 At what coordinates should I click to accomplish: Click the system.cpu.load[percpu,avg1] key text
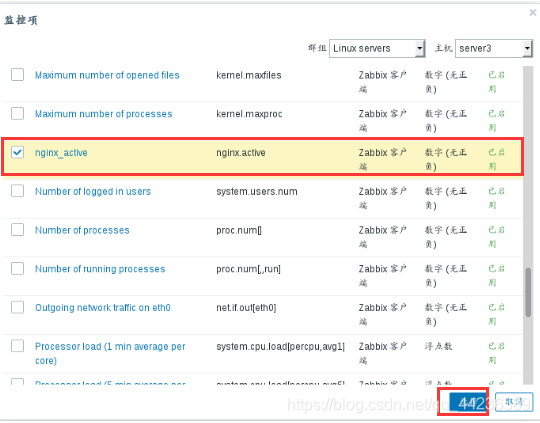(280, 347)
